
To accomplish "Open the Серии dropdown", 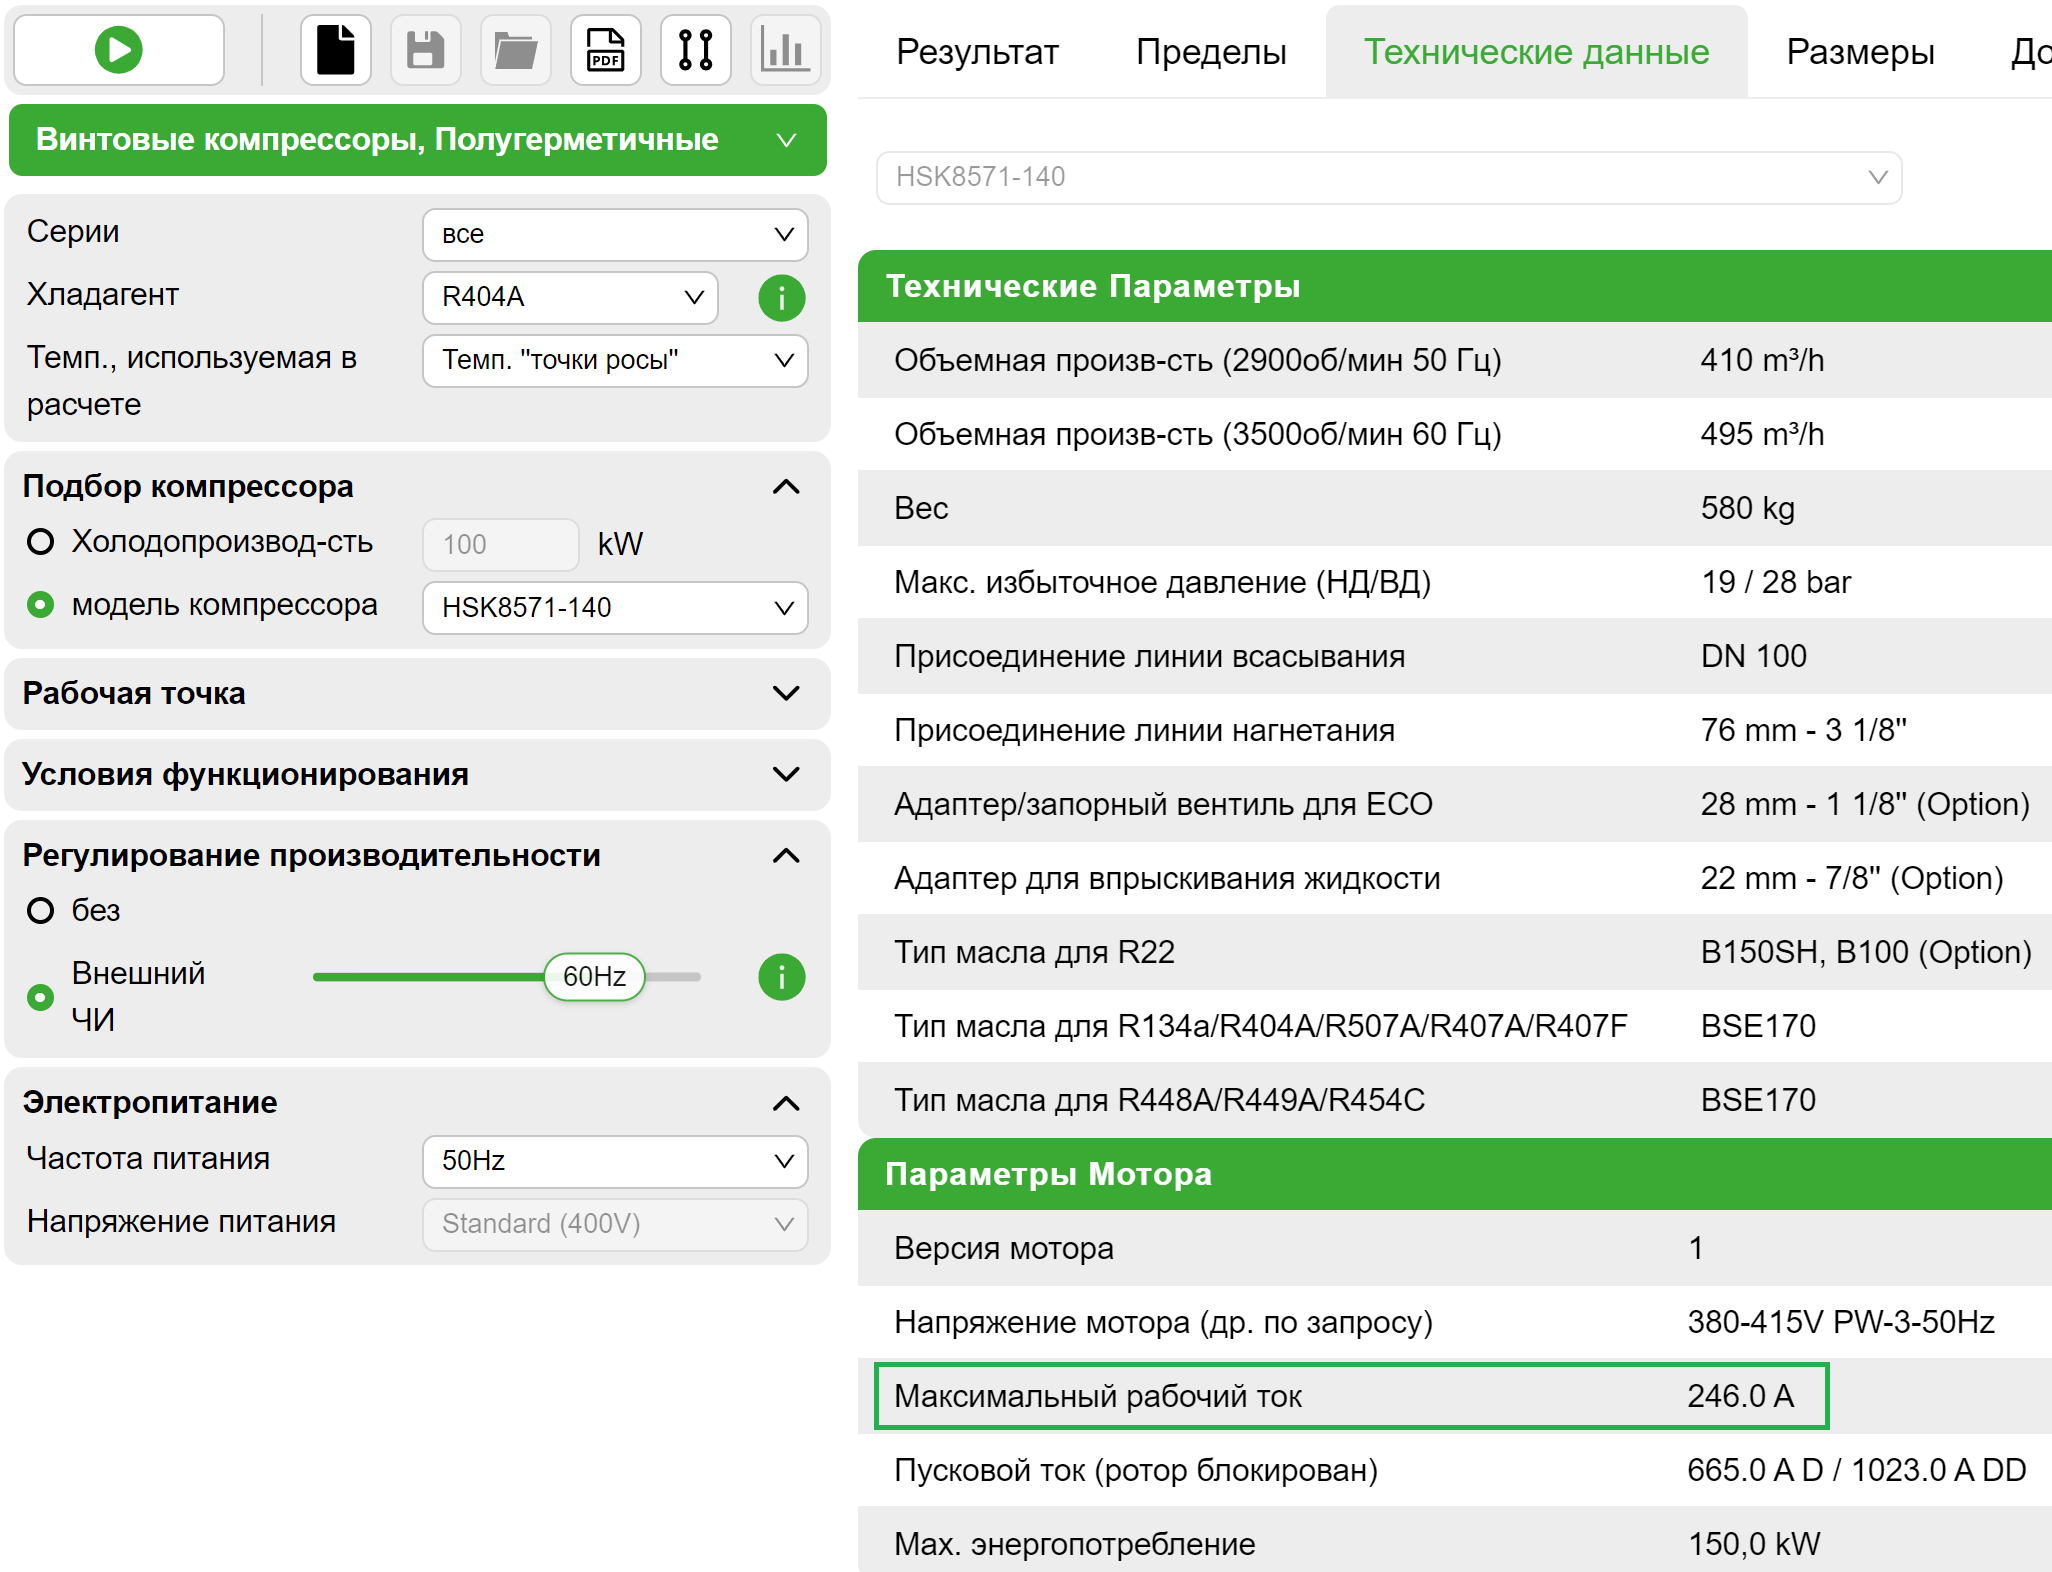I will [614, 234].
